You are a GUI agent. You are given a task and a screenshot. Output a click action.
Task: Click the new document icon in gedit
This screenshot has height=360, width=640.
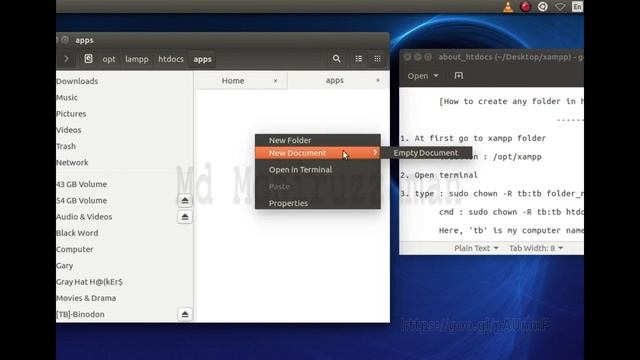tap(459, 76)
